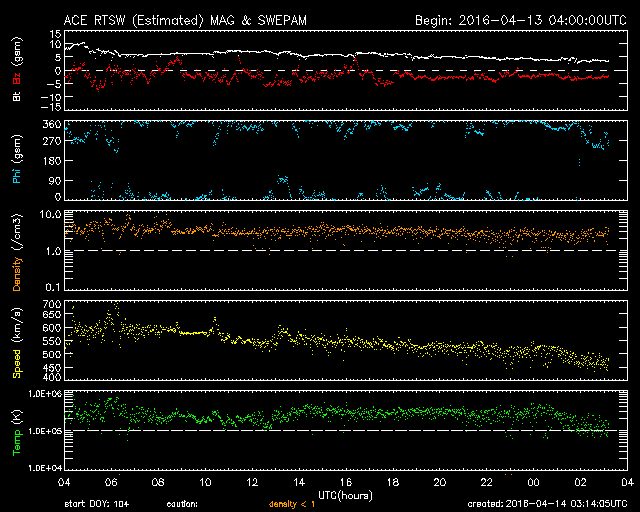Click the 00 hour tick label

tap(531, 482)
